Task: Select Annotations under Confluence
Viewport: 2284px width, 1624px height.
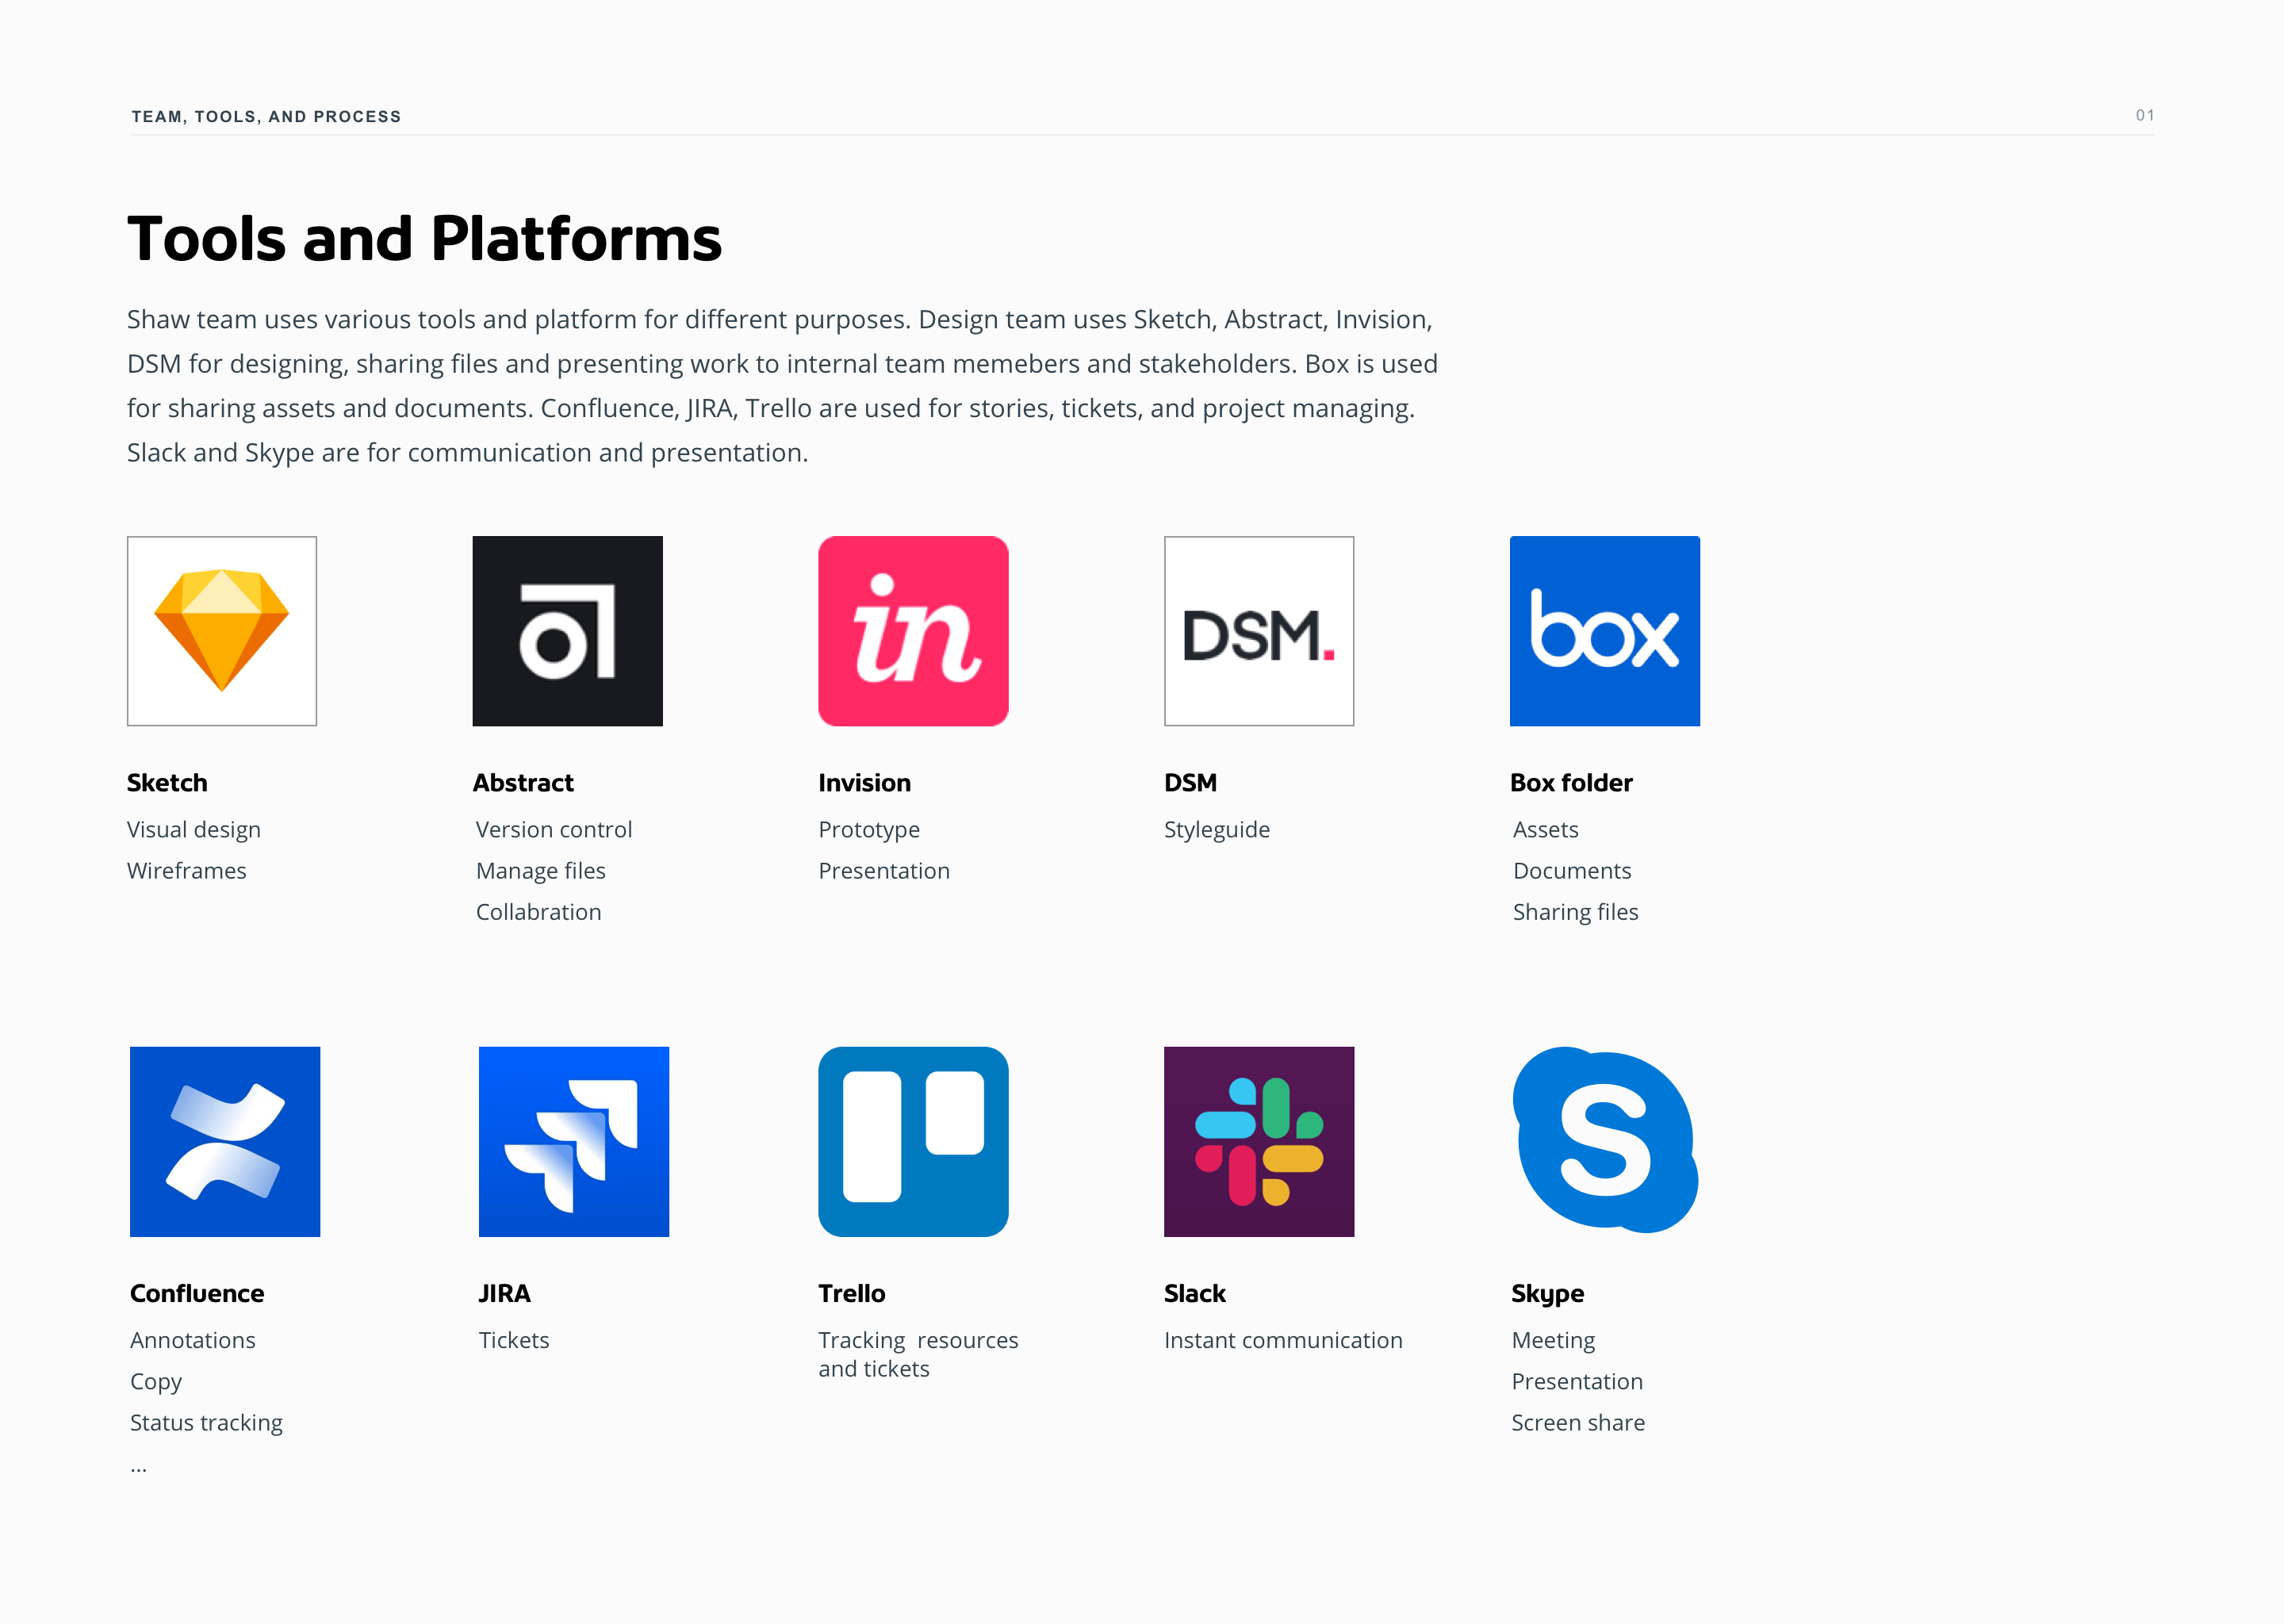Action: click(193, 1340)
